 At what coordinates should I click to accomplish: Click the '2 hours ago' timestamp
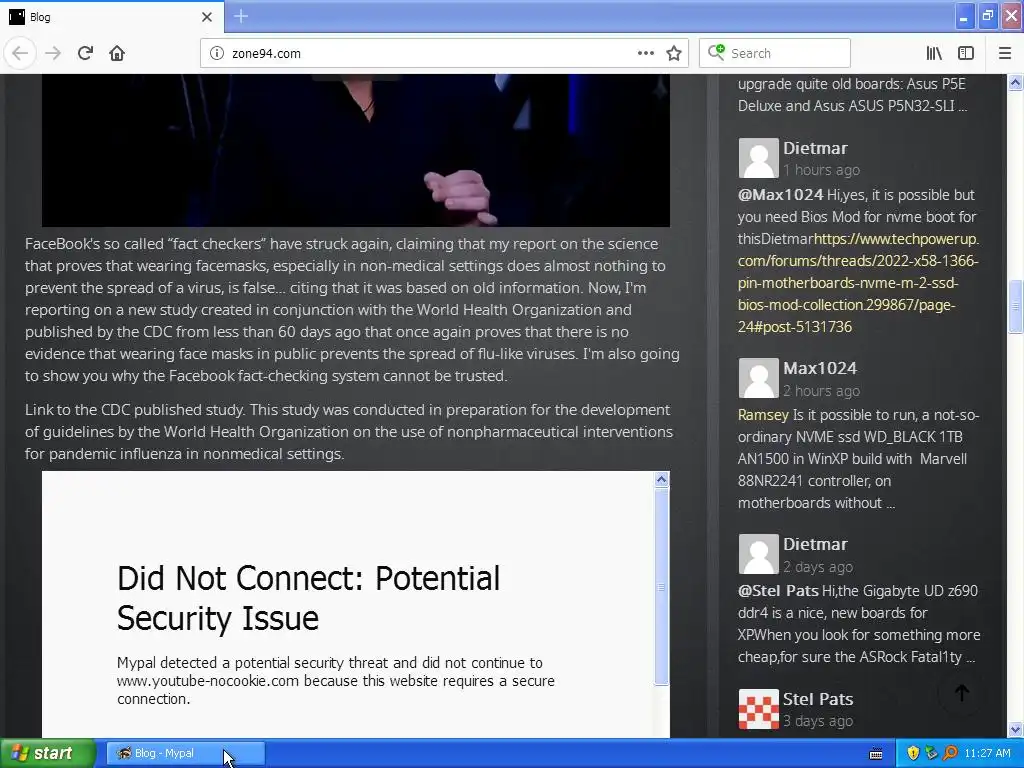point(822,391)
